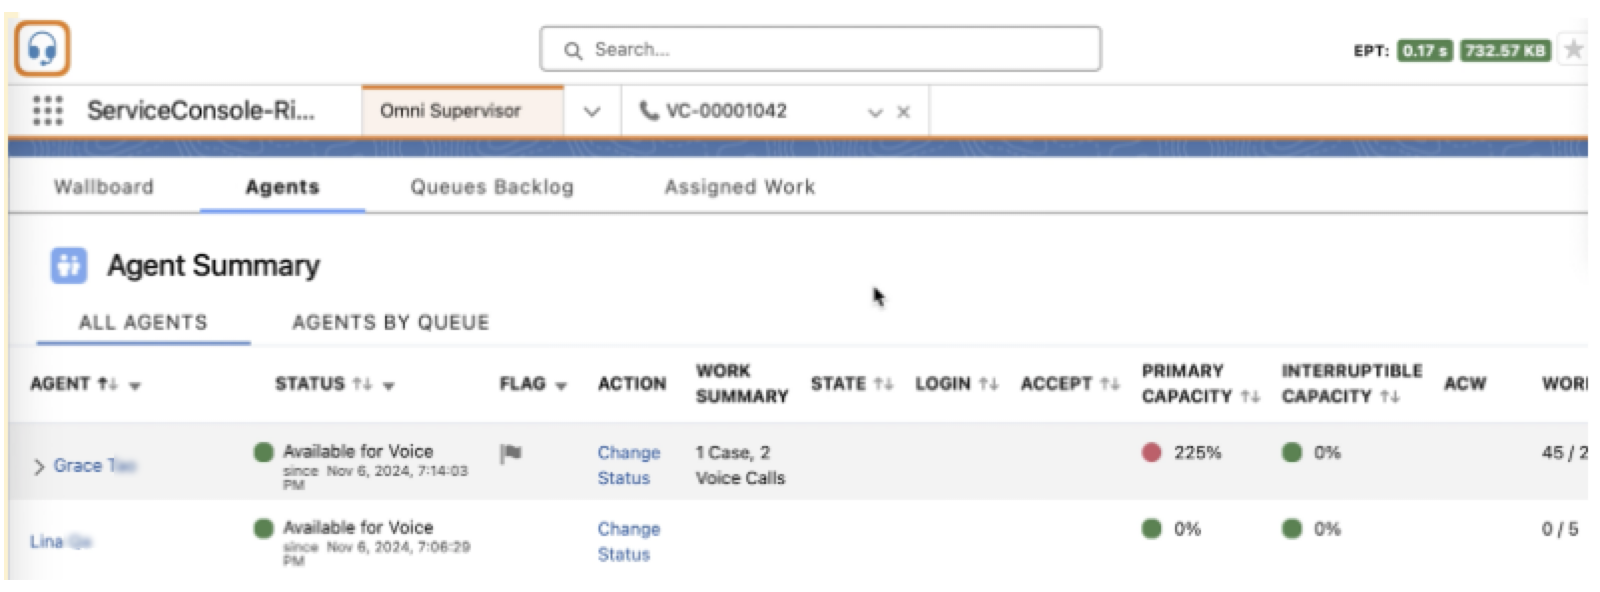Click the favorites star icon
Viewport: 1600px width, 592px height.
click(x=1573, y=49)
